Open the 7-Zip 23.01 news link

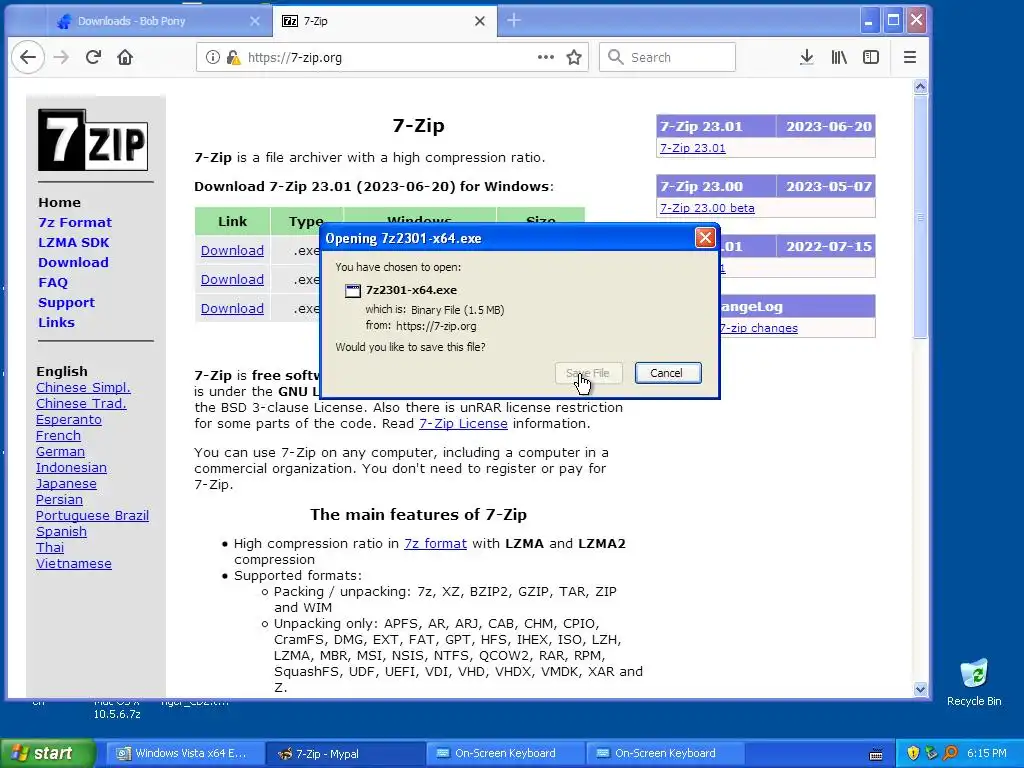[x=692, y=148]
